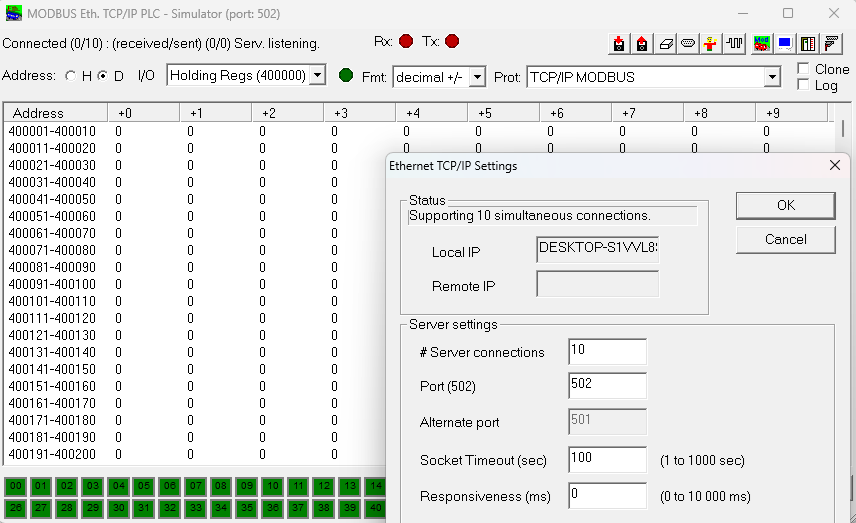Click the disabled Alternate port field 501
Screen dimensions: 856x523
tap(607, 421)
